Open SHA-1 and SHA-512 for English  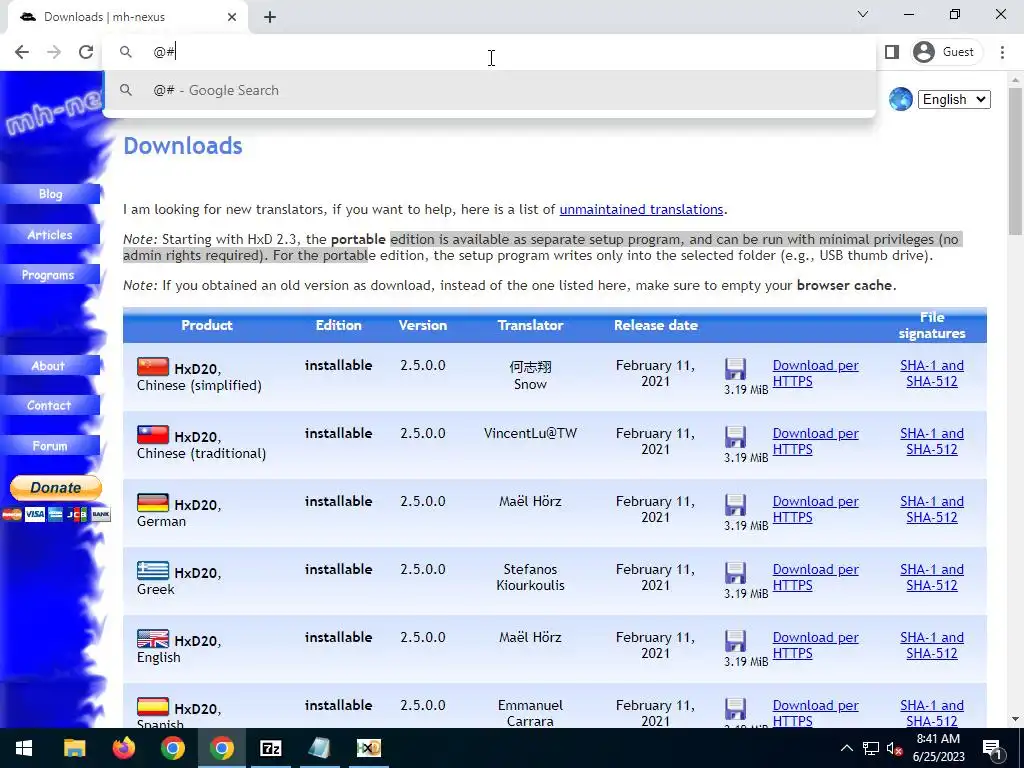(x=932, y=645)
